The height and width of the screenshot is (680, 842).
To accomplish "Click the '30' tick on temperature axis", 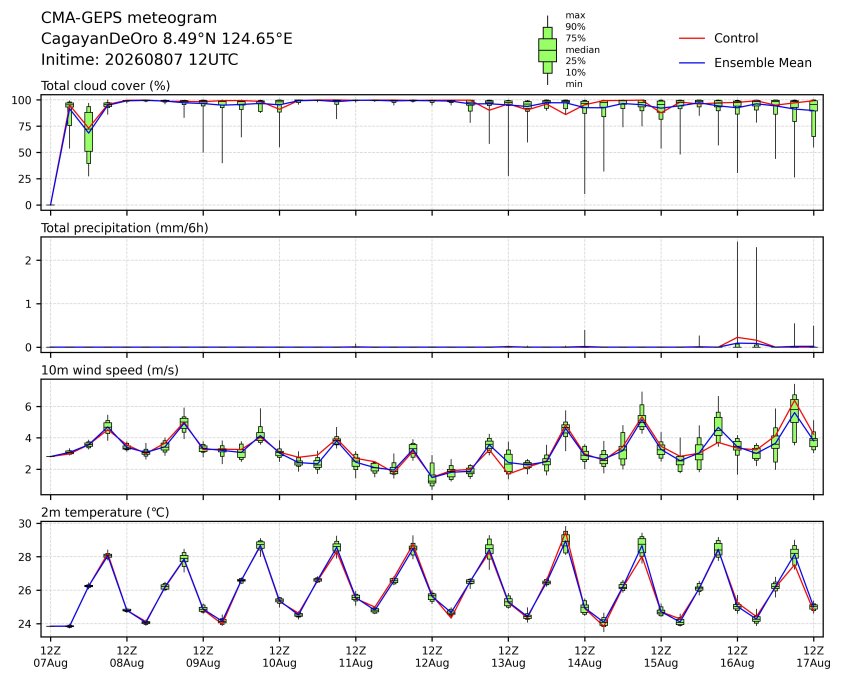I will click(x=26, y=523).
